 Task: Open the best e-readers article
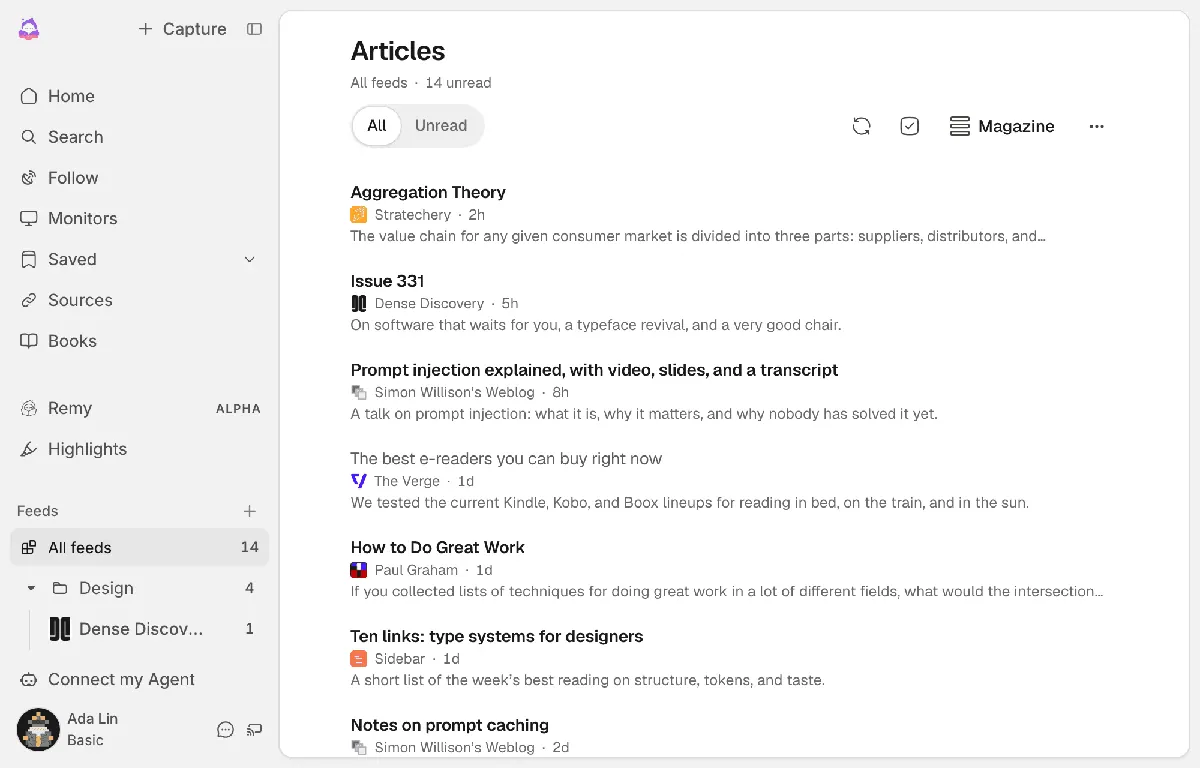pyautogui.click(x=506, y=459)
